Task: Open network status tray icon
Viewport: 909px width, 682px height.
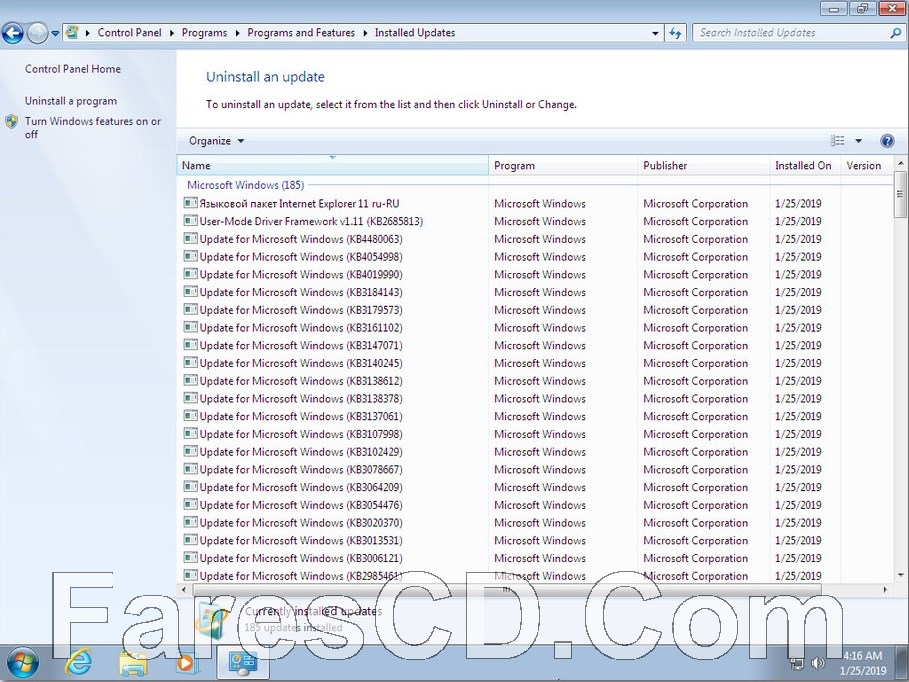Action: click(x=797, y=663)
